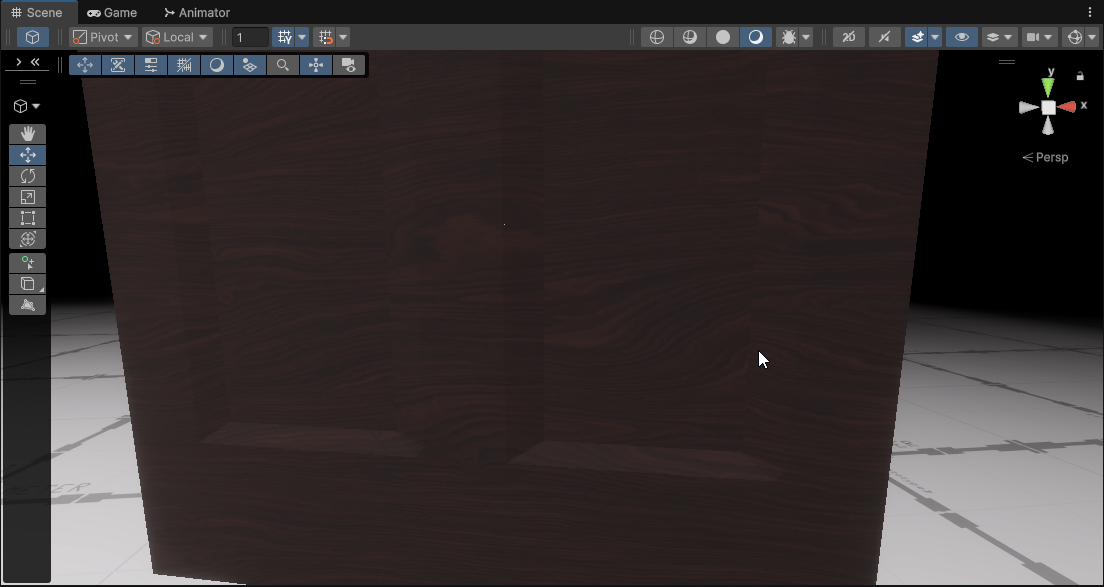Open the cube tool context dropdown in Tools panel
1104x587 pixels.
(27, 106)
